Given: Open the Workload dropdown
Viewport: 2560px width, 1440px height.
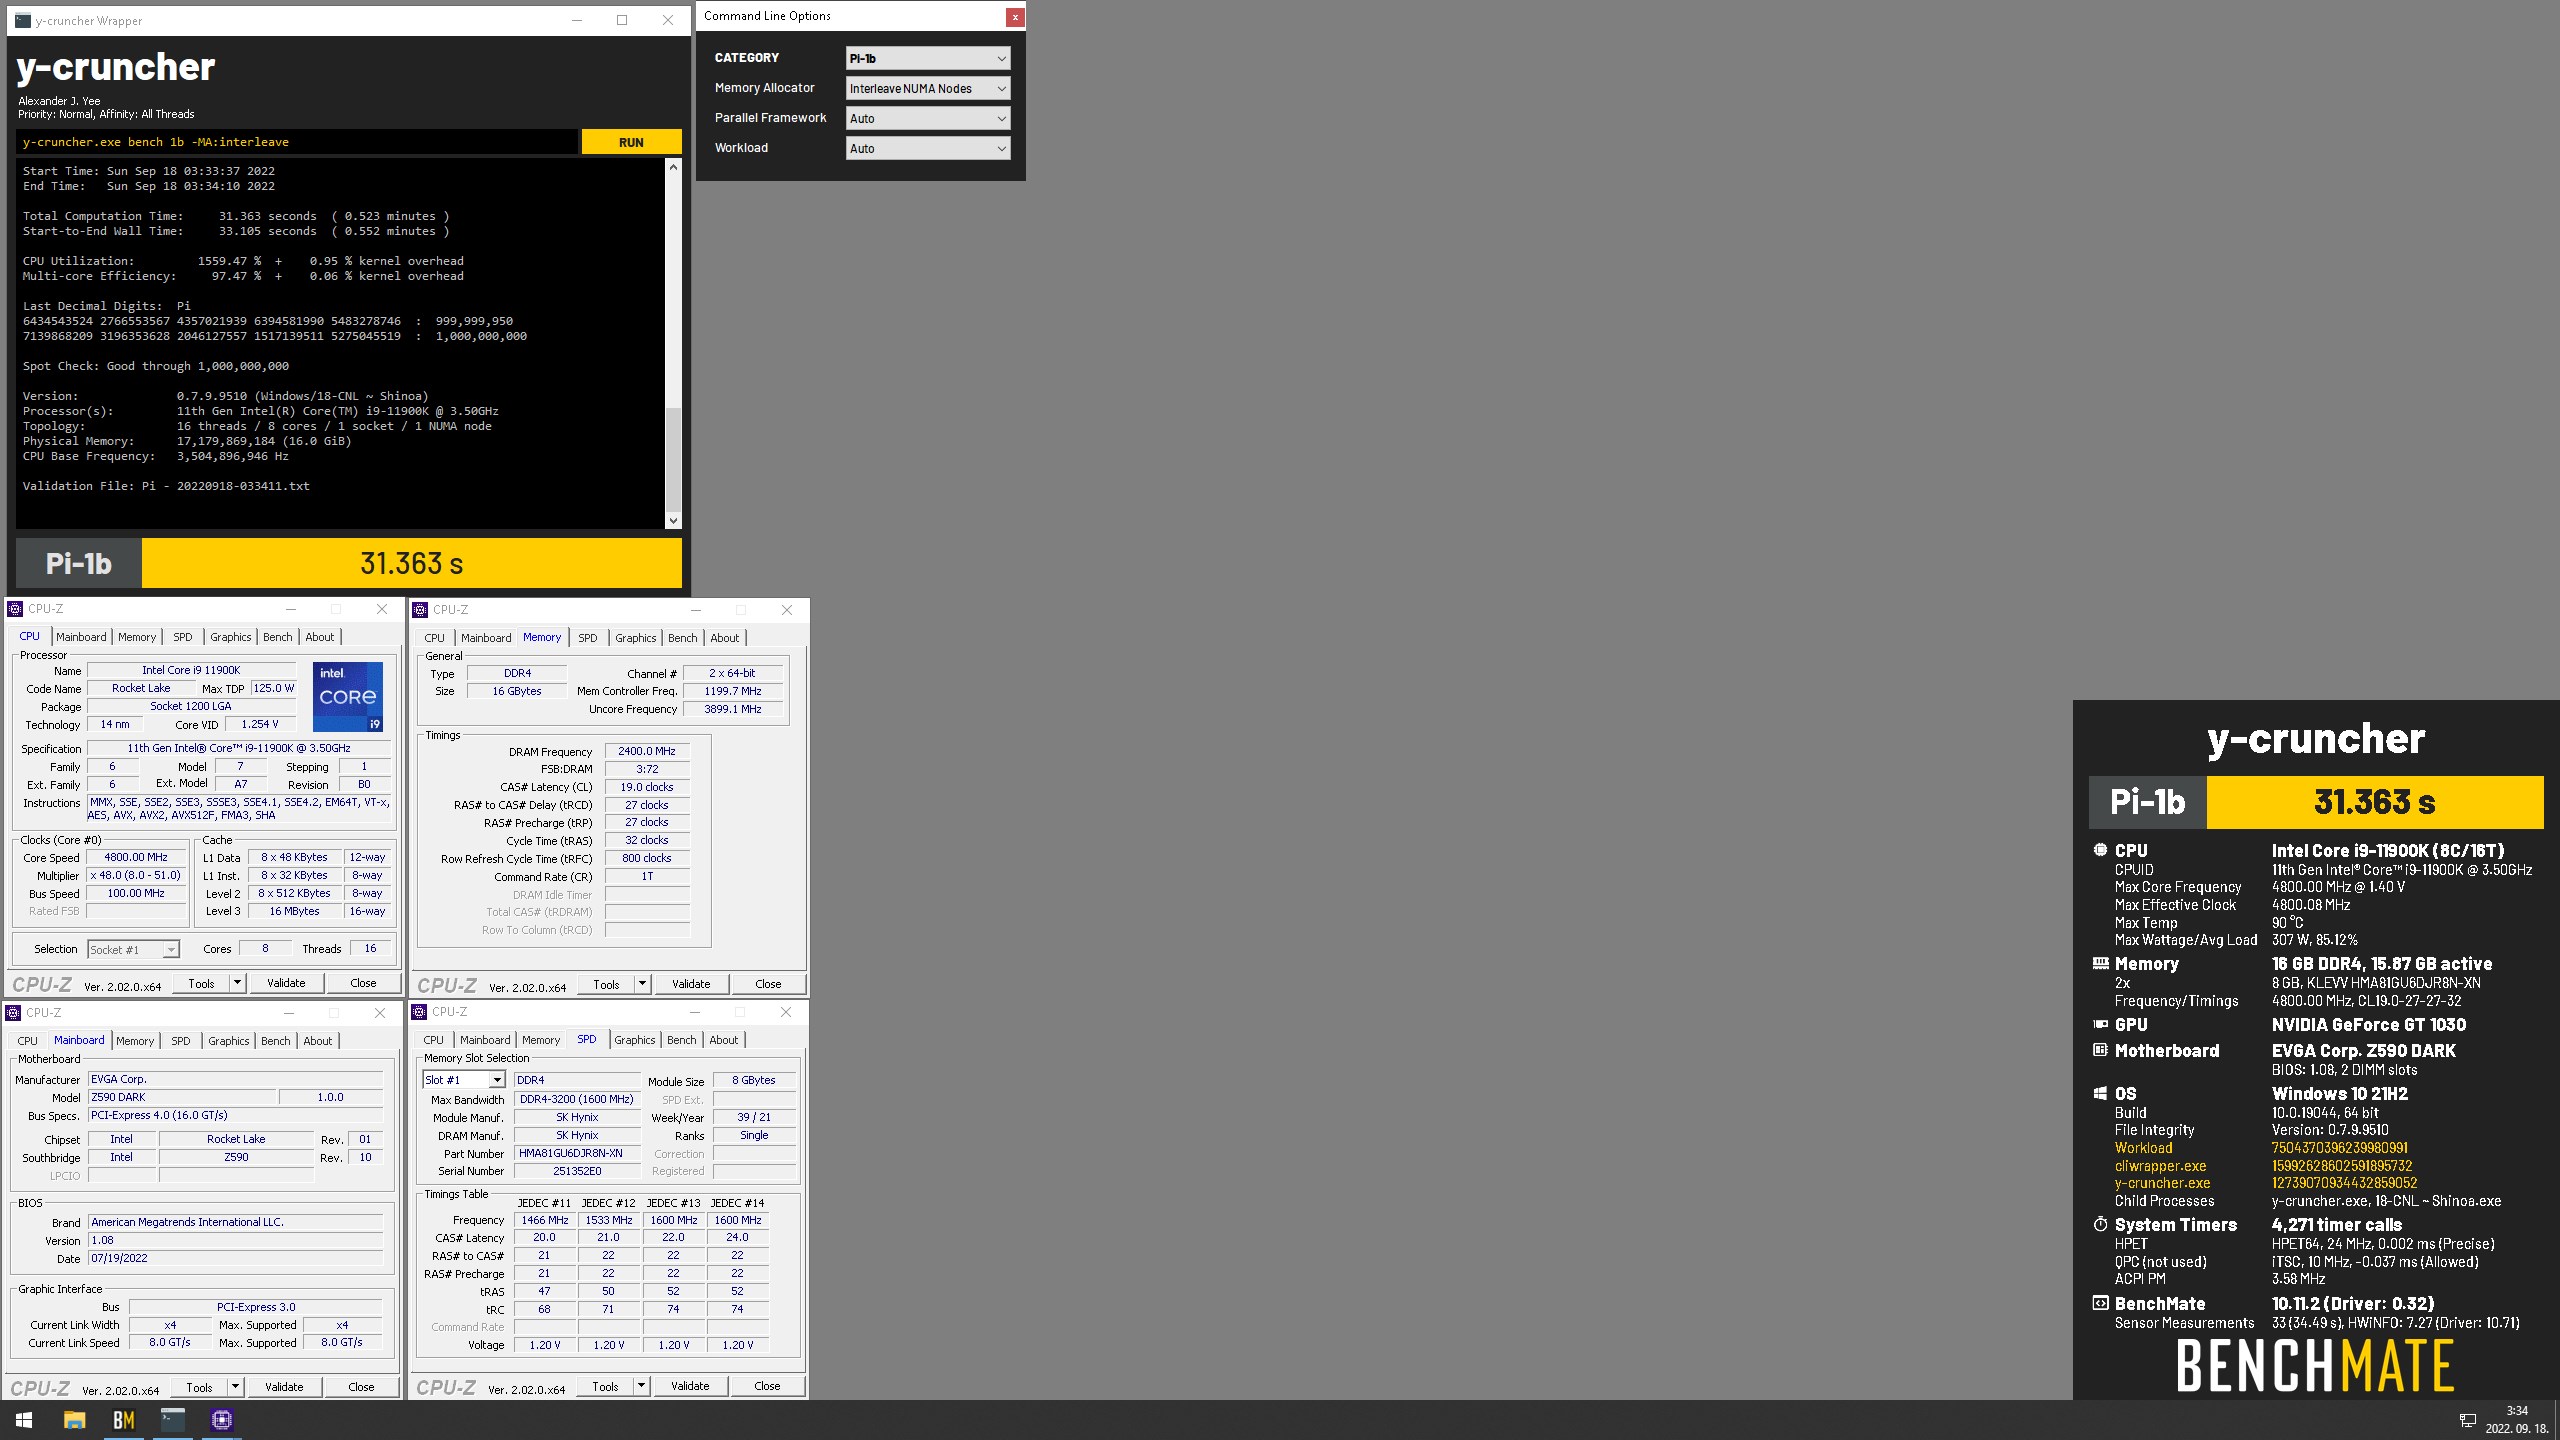Looking at the screenshot, I should [927, 148].
